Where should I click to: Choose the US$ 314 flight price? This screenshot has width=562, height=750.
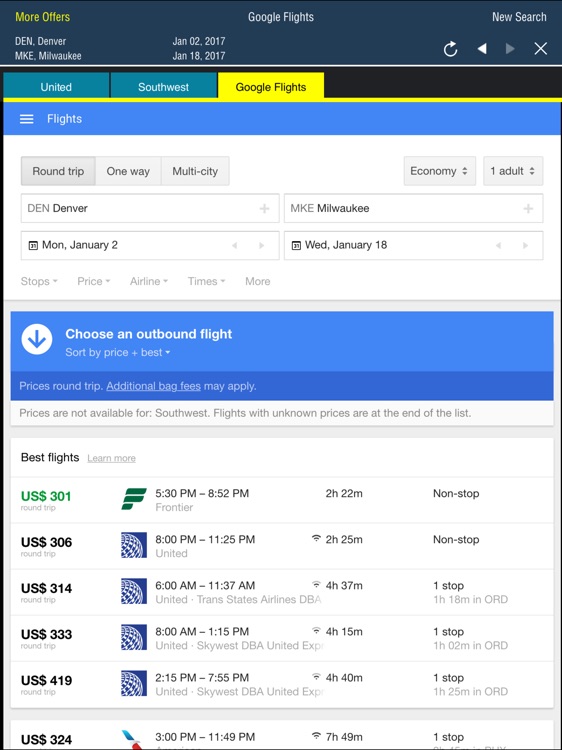click(46, 588)
